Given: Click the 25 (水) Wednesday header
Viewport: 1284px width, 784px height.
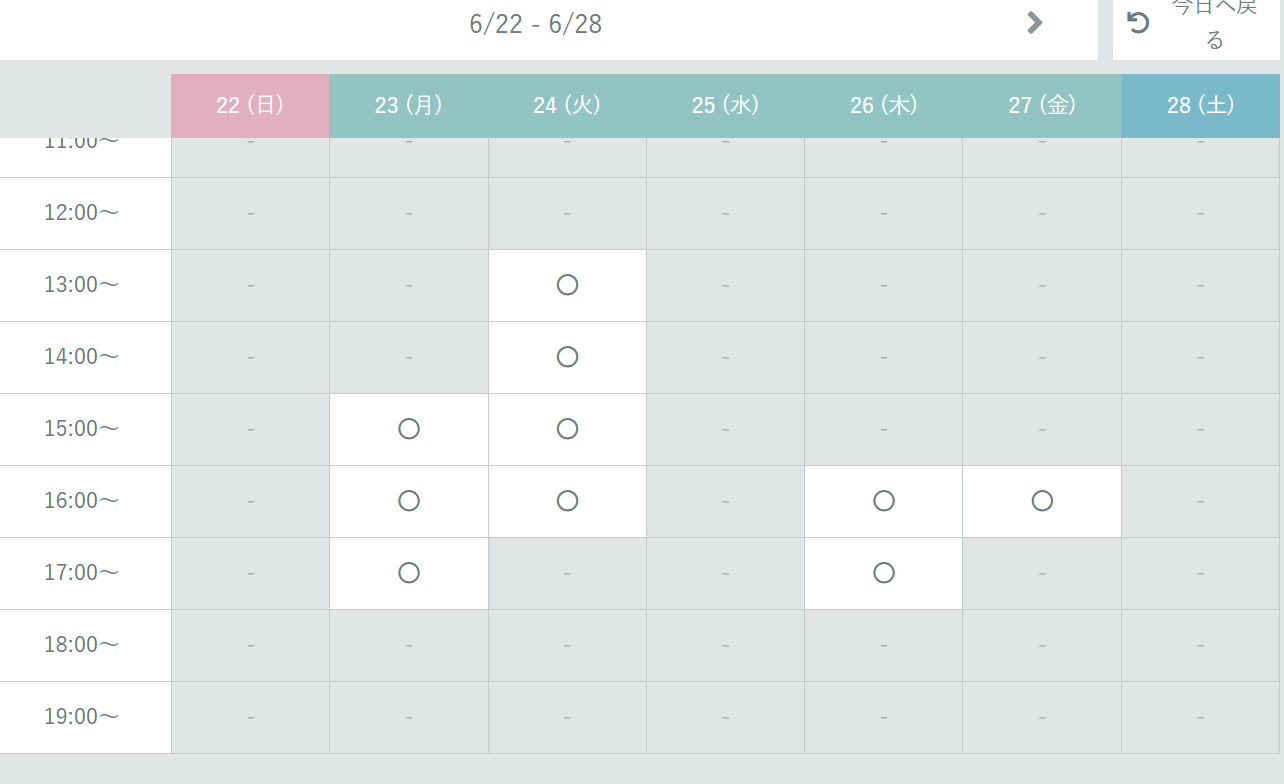Looking at the screenshot, I should [x=725, y=105].
